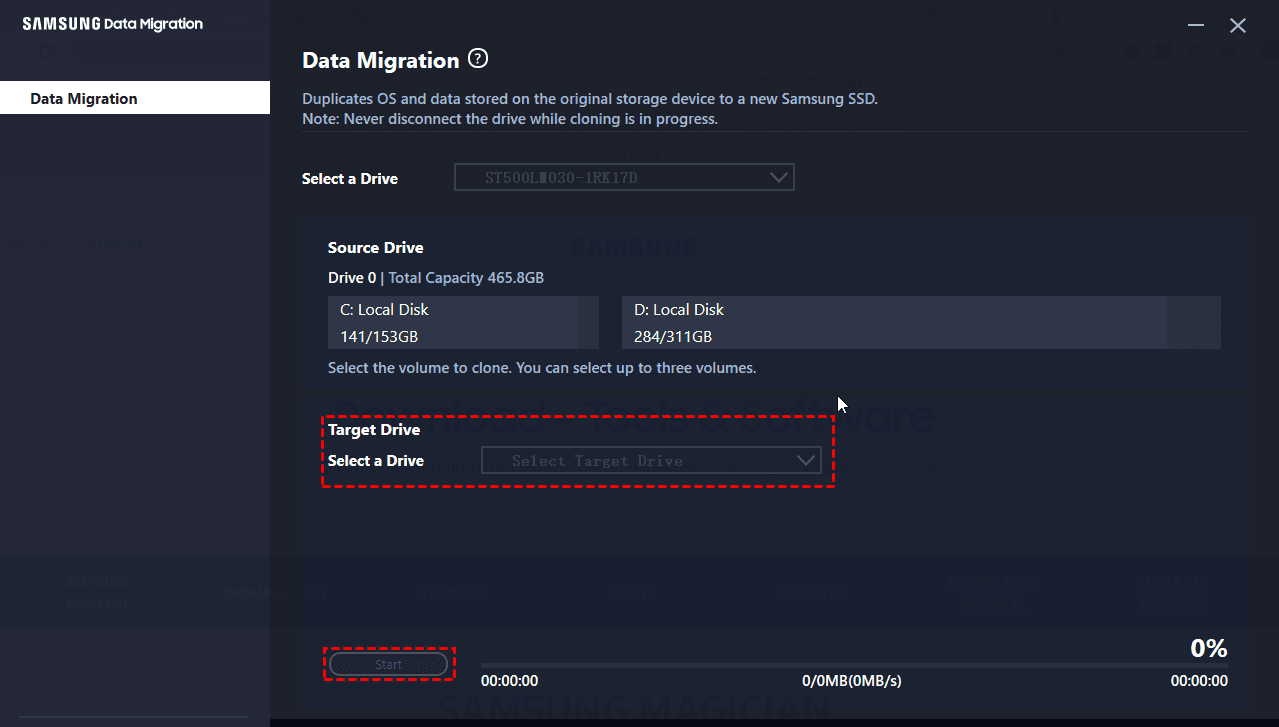Select the C: Local Disk volume
The height and width of the screenshot is (727, 1279).
(x=463, y=323)
